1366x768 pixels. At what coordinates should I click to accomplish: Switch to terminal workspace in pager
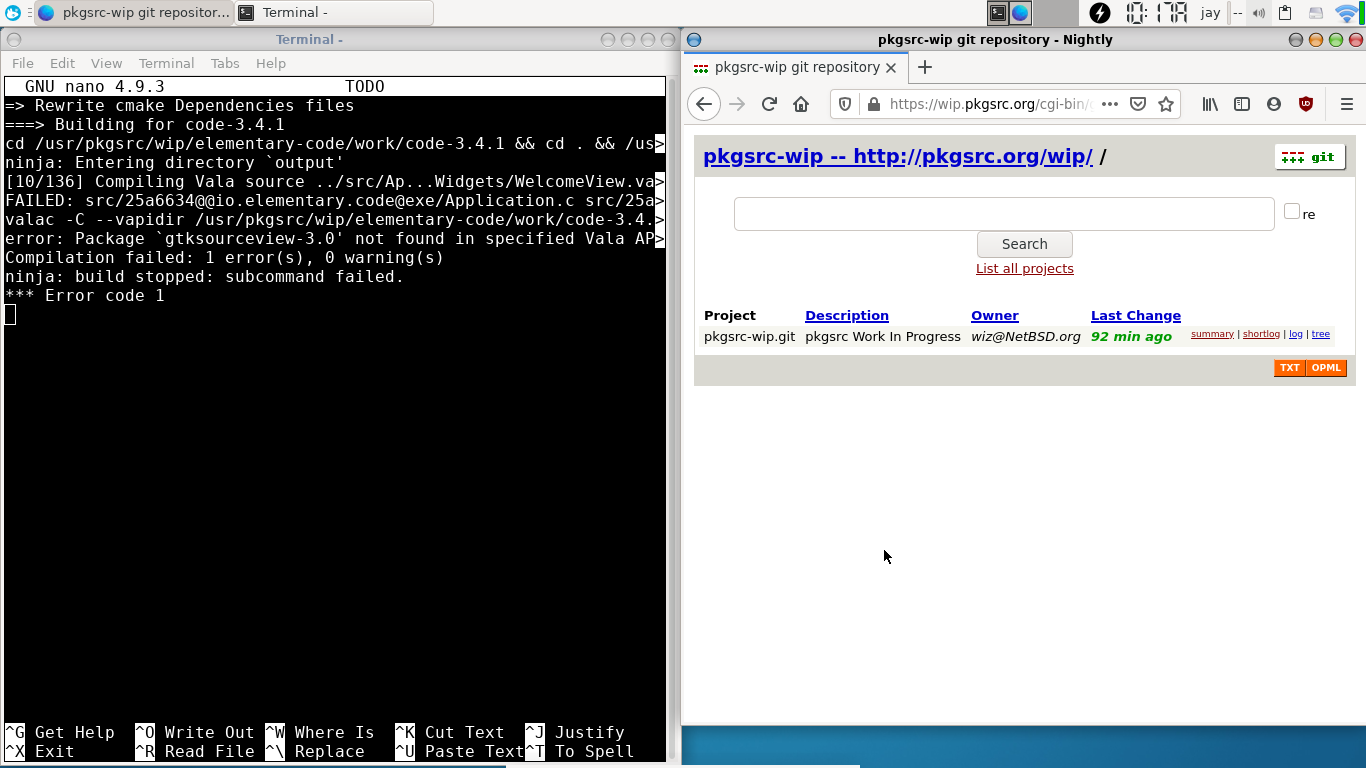(998, 13)
